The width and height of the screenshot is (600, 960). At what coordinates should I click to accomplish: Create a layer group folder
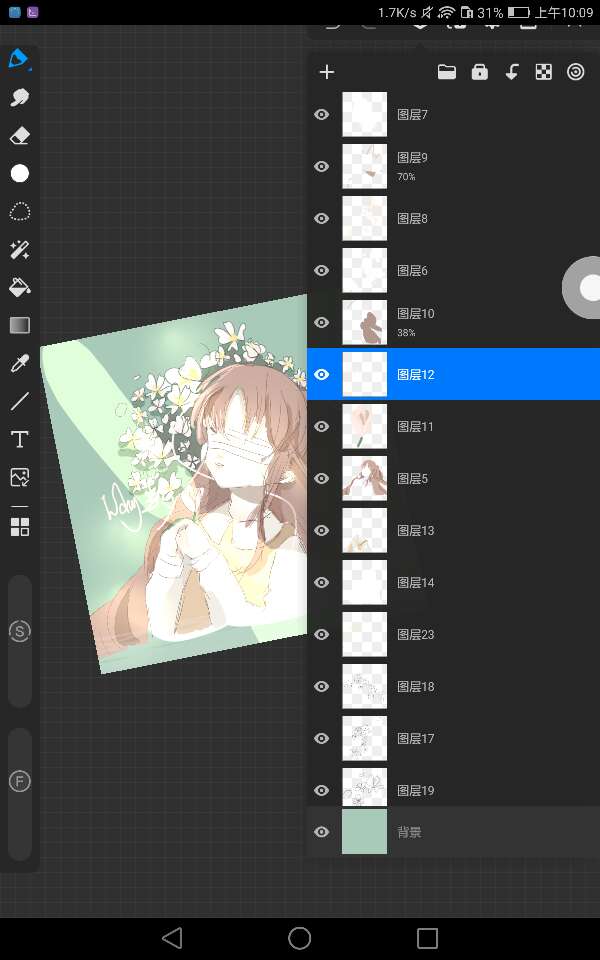(x=447, y=72)
